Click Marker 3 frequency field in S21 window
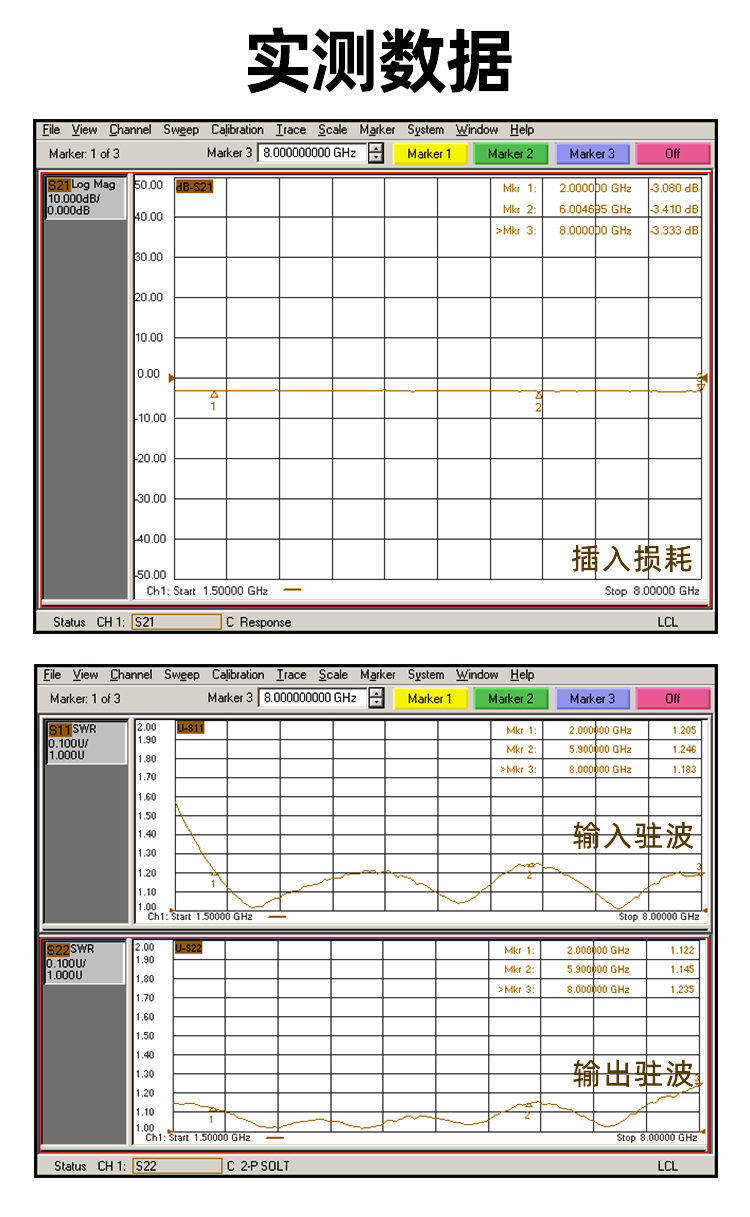The height and width of the screenshot is (1217, 750). tap(311, 154)
